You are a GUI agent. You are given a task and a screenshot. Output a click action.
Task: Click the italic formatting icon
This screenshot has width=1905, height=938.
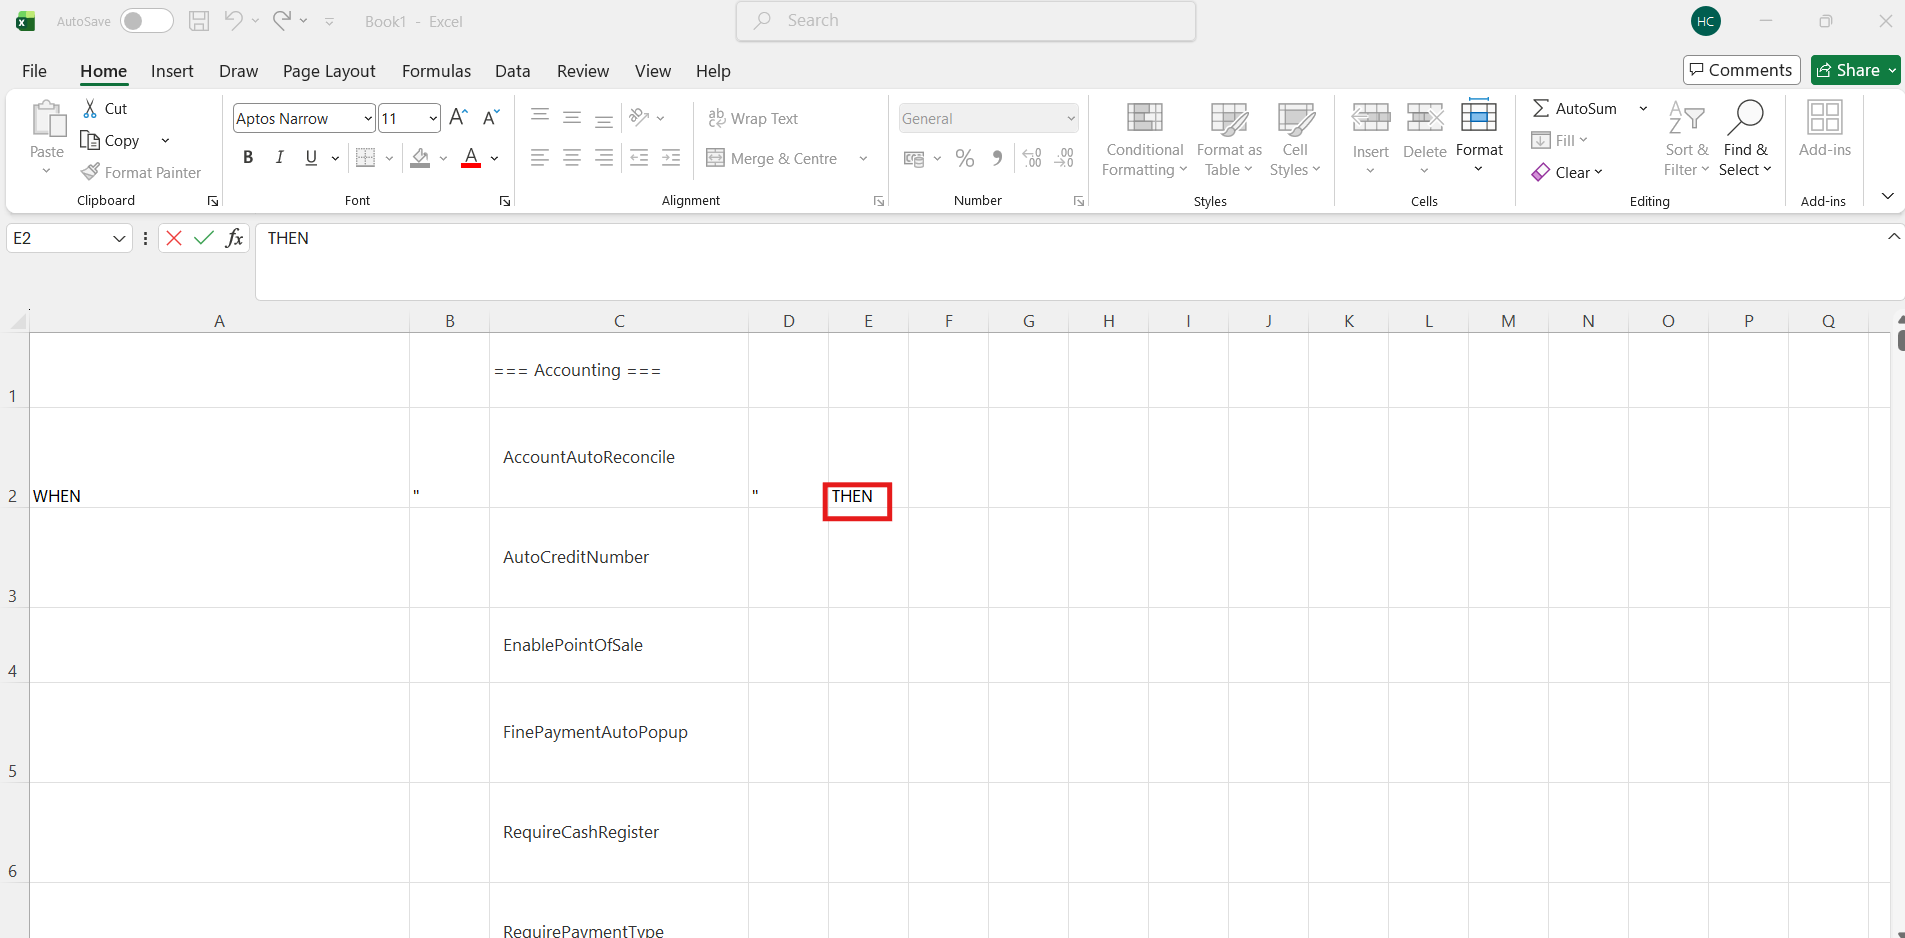[x=280, y=157]
